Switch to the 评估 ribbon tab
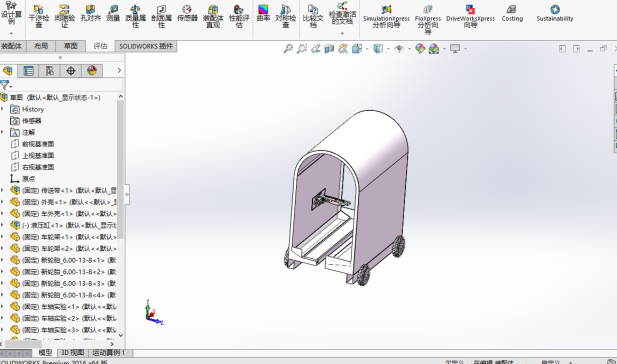This screenshot has width=617, height=364. (x=100, y=46)
